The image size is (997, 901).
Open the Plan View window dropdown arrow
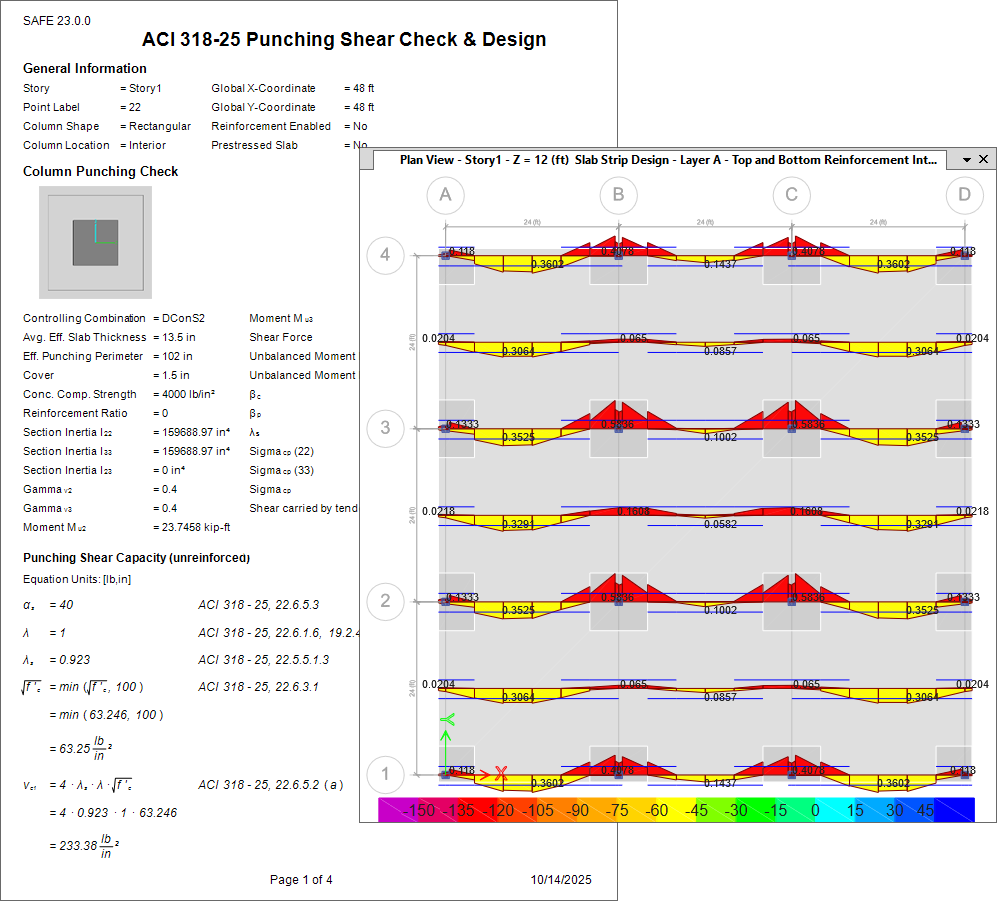967,160
